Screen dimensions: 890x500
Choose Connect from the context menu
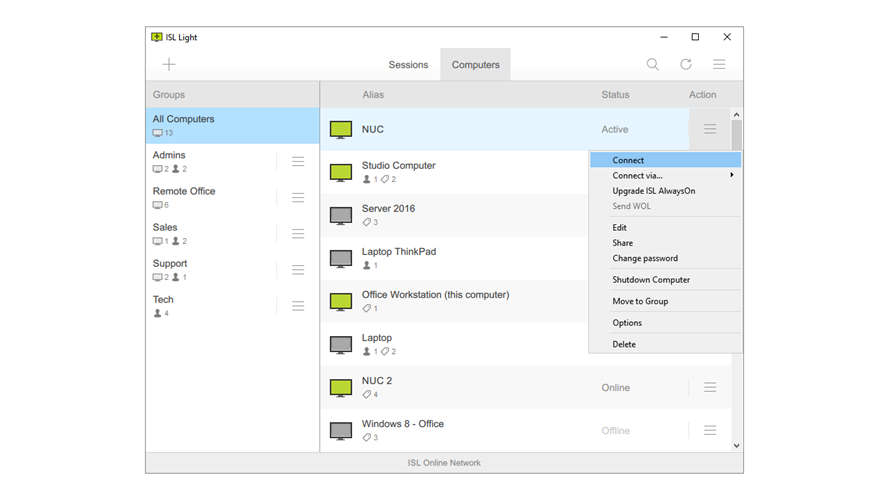[629, 160]
